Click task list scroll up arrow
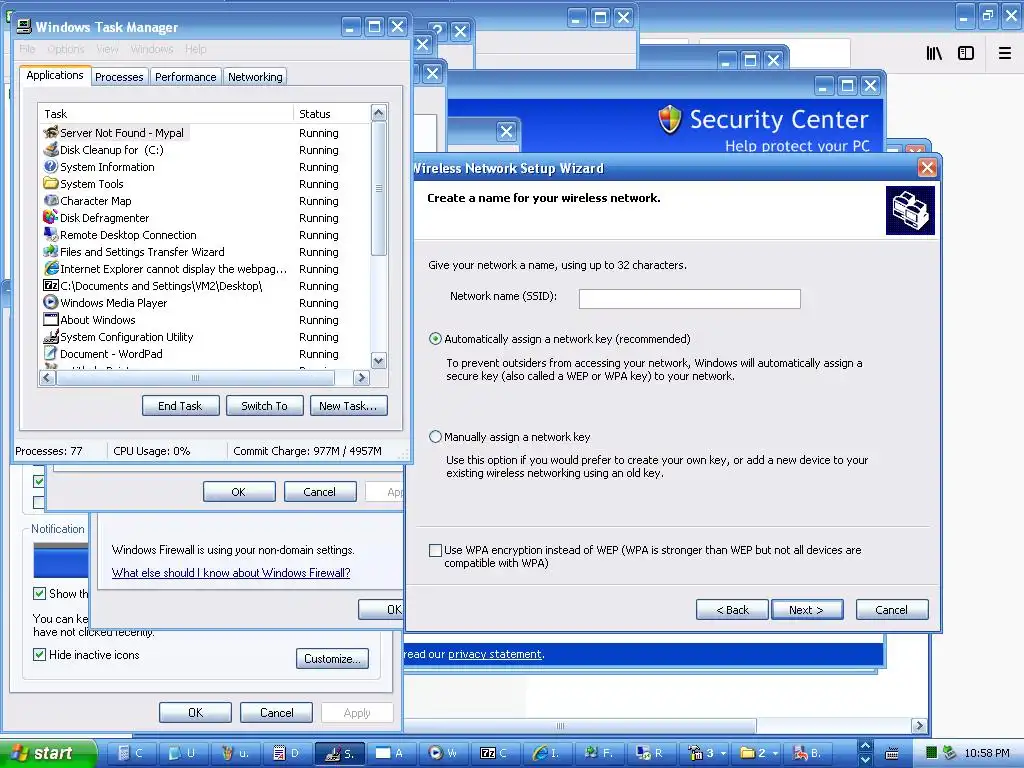The image size is (1024, 768). click(379, 113)
